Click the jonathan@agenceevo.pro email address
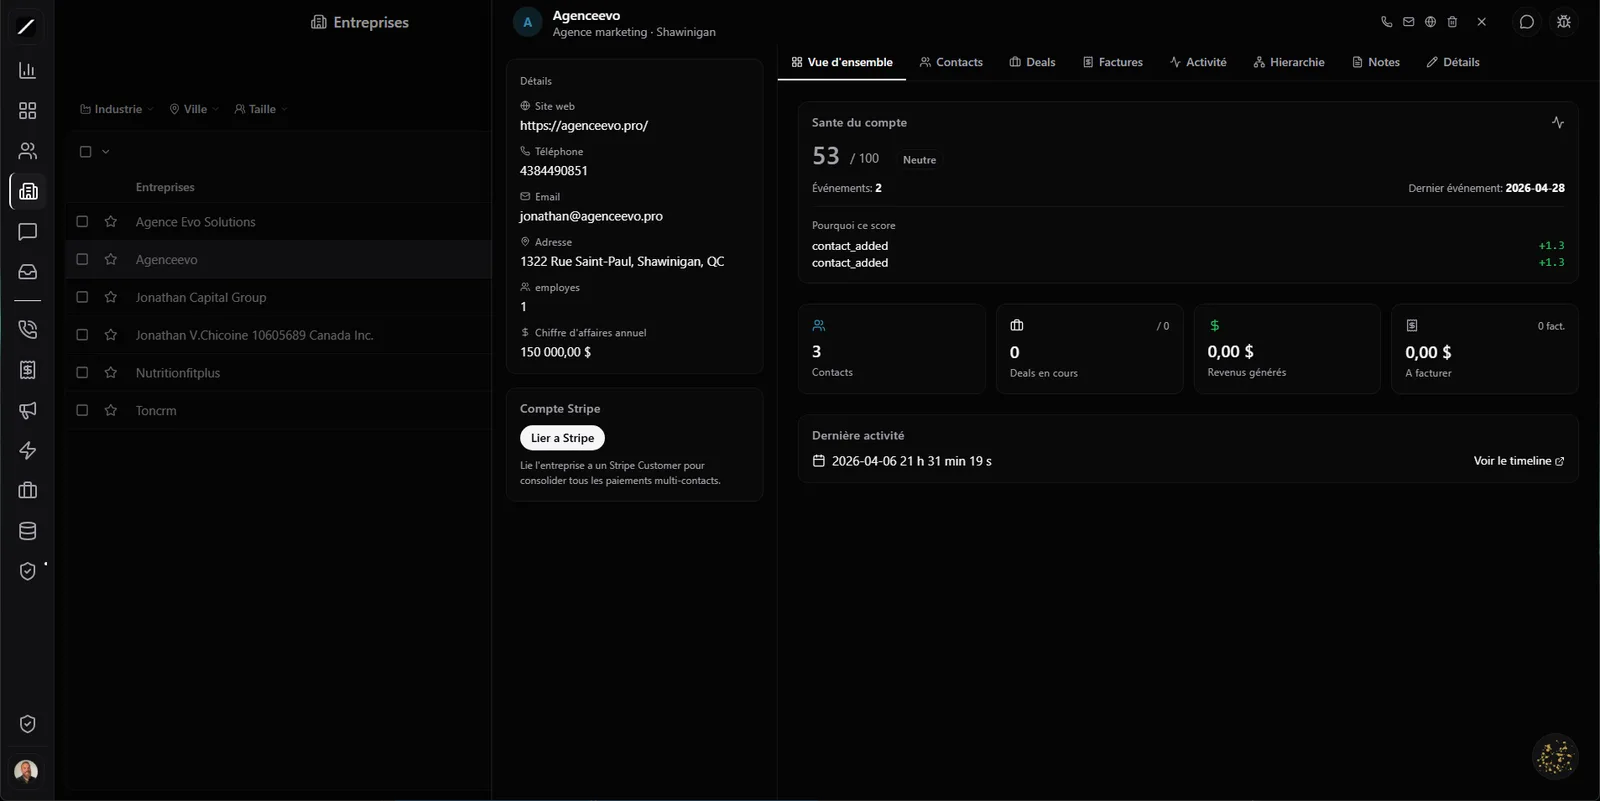This screenshot has width=1600, height=801. click(591, 216)
